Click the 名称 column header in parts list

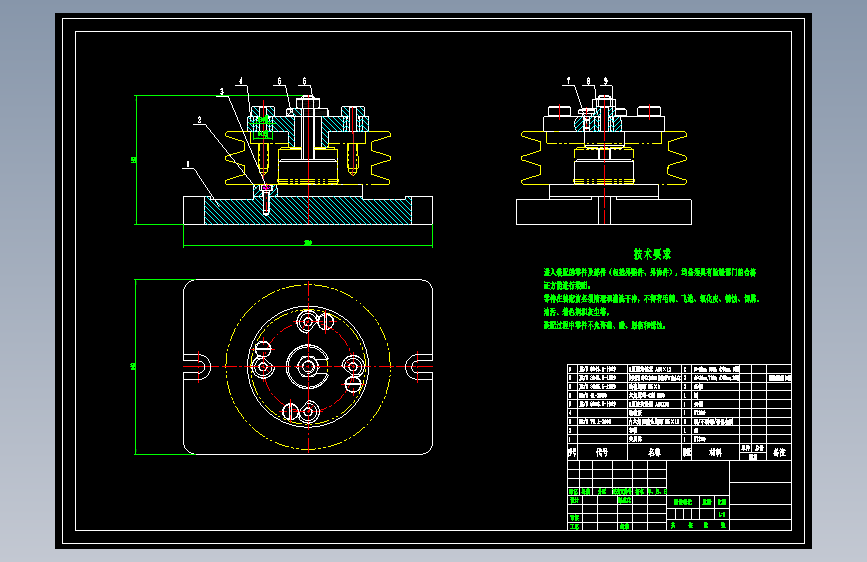[x=655, y=452]
